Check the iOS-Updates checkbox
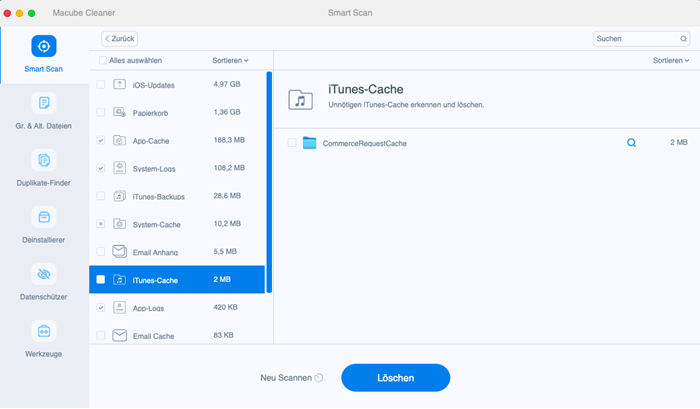The image size is (700, 409). (101, 84)
